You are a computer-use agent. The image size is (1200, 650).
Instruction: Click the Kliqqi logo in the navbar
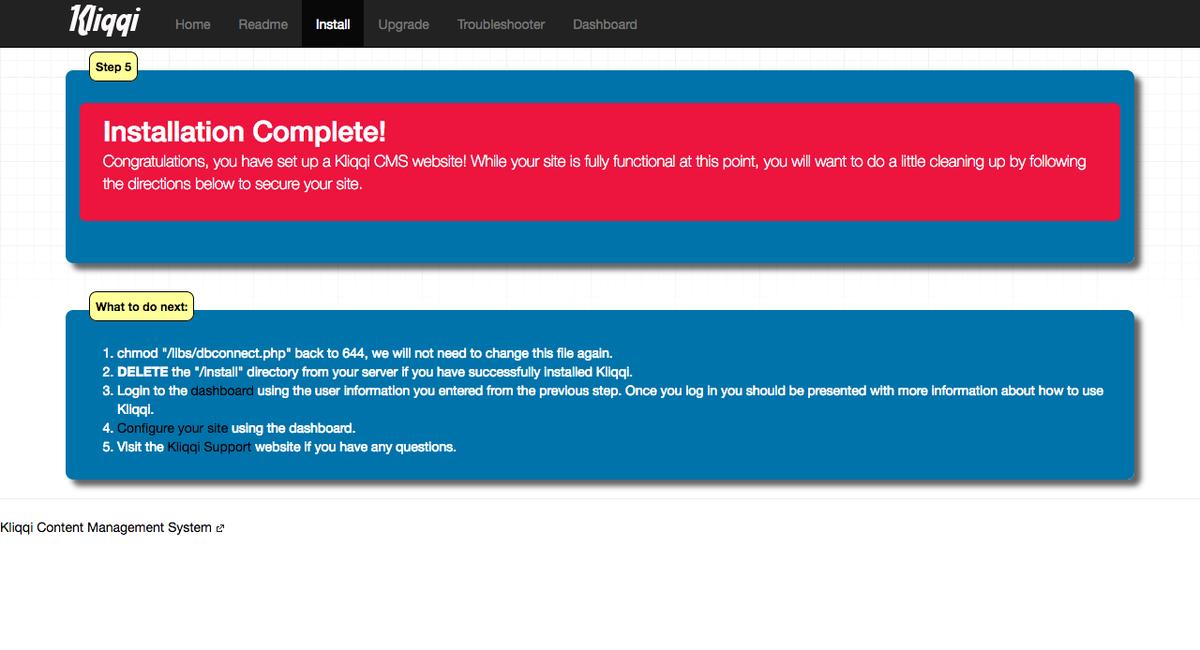104,22
